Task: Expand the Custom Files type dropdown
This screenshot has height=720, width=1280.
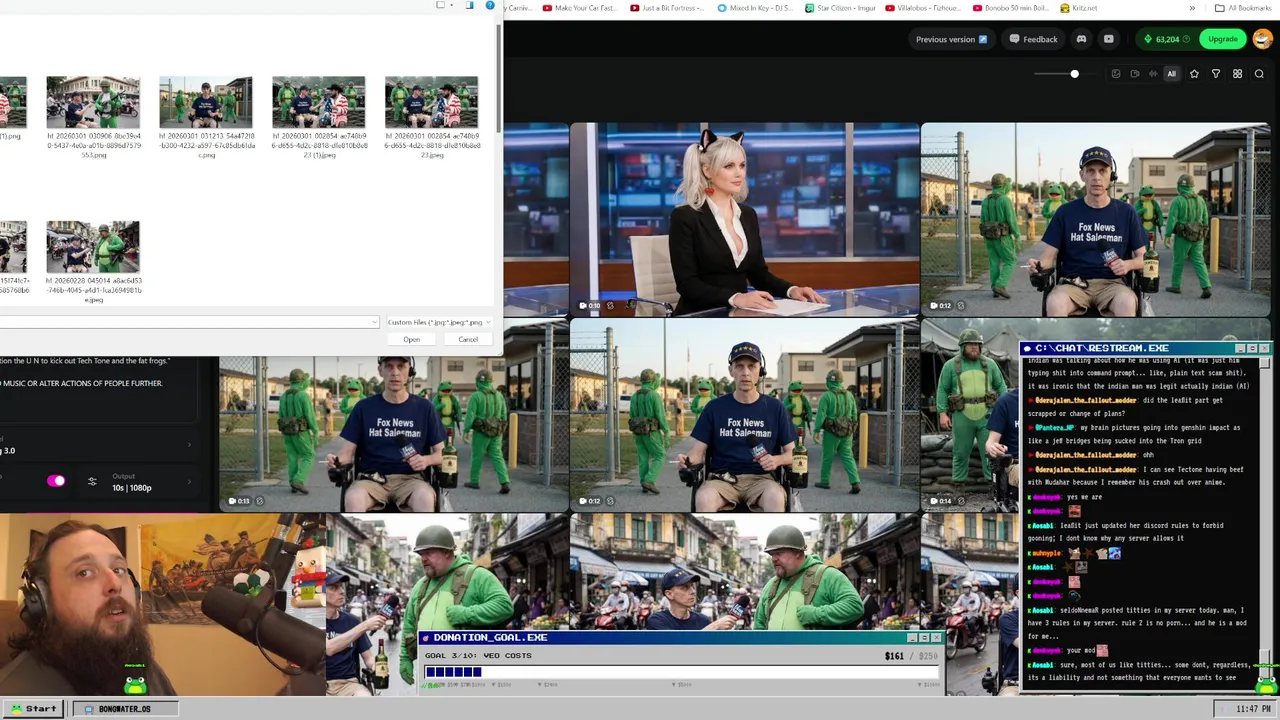Action: (x=438, y=322)
